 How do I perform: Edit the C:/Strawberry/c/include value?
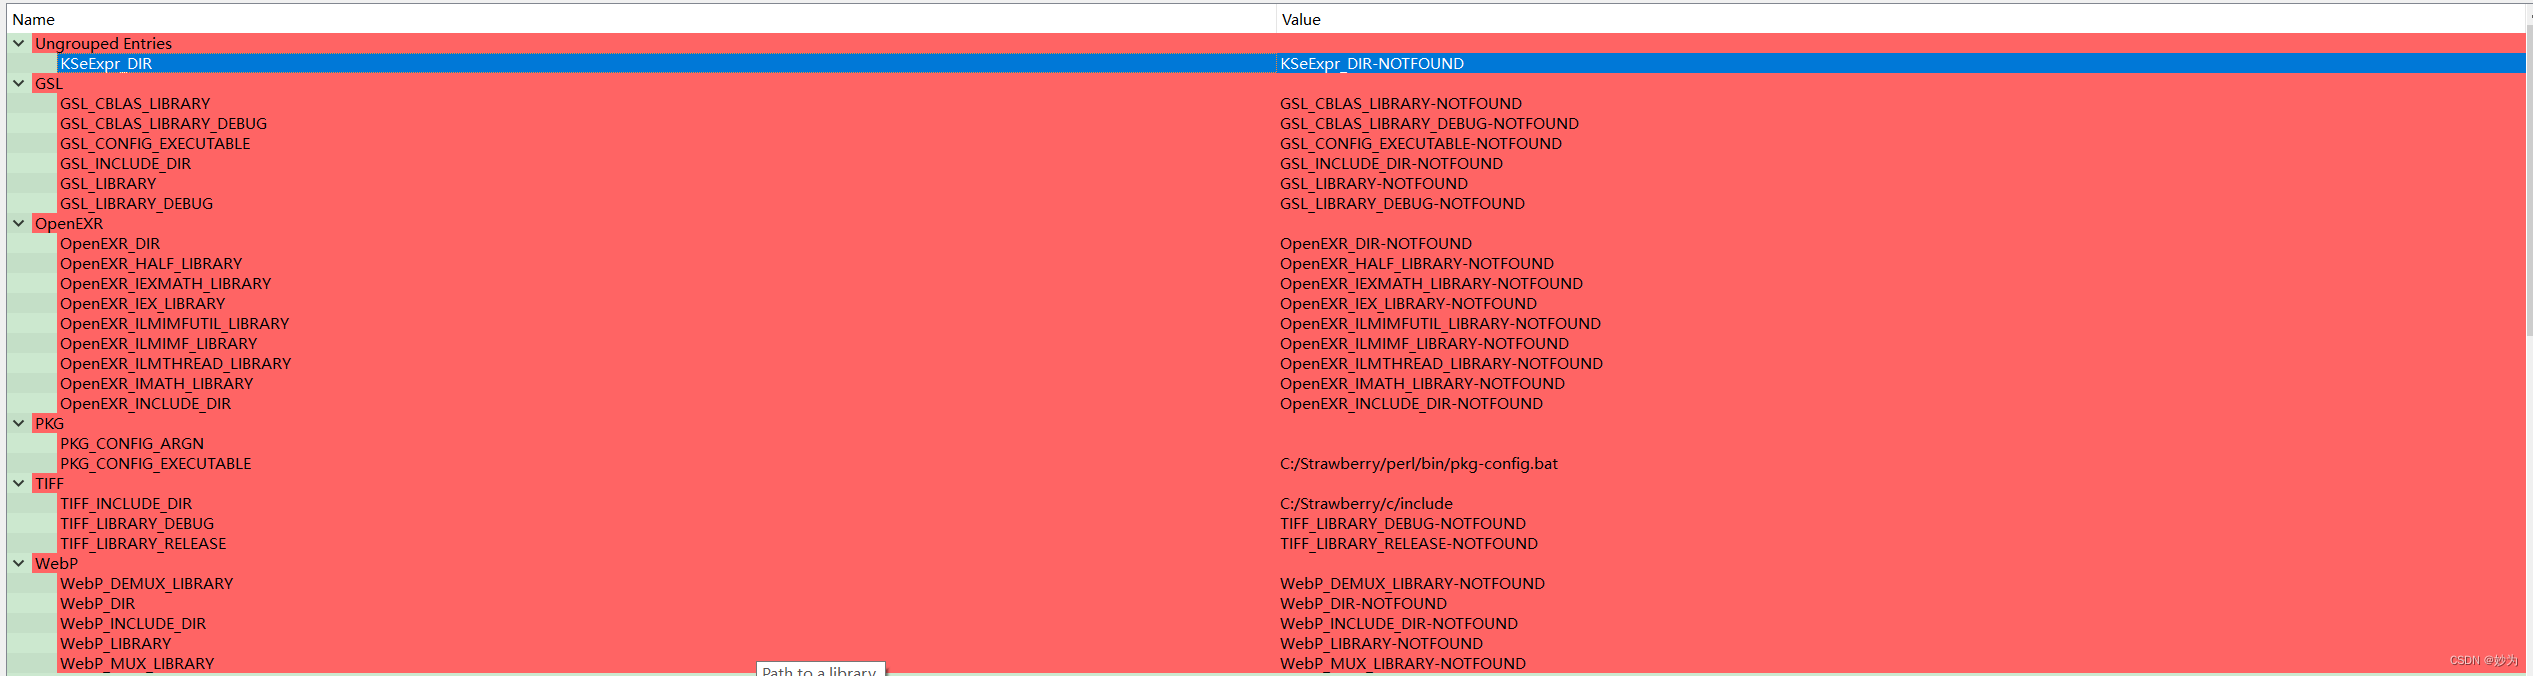click(1366, 504)
